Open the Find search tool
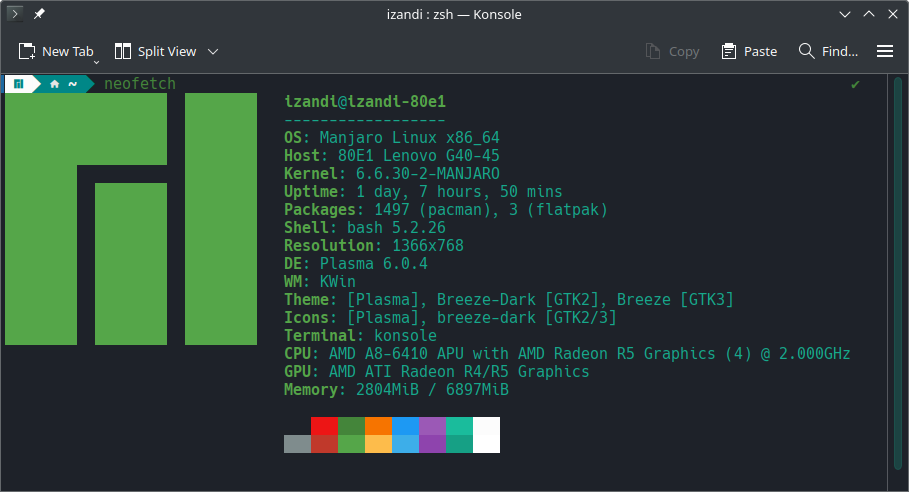 pyautogui.click(x=828, y=52)
